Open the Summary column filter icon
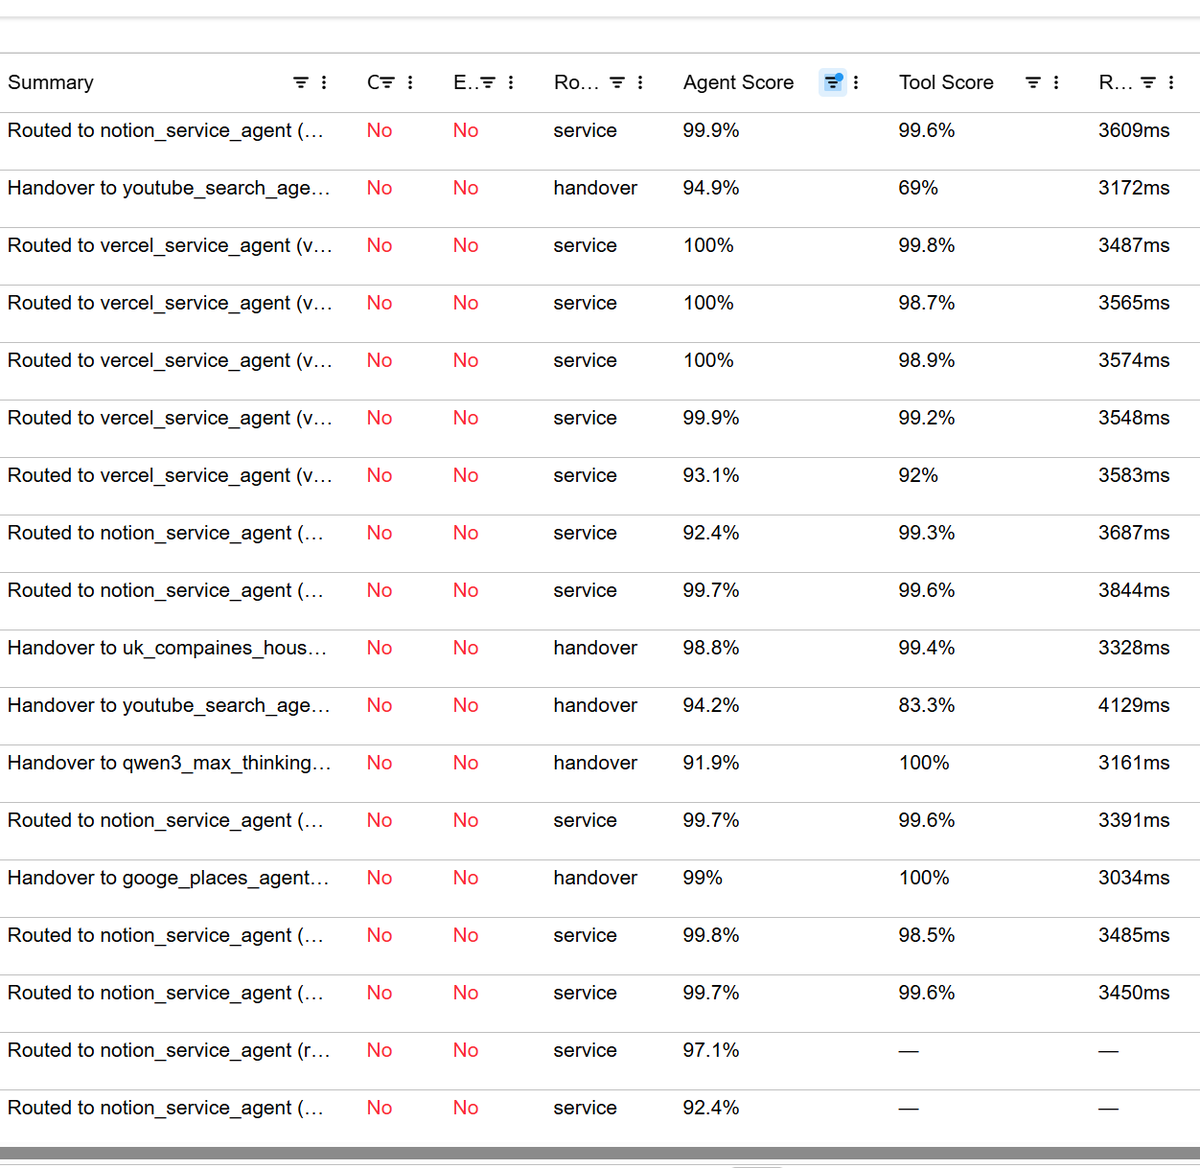The image size is (1200, 1168). (300, 83)
